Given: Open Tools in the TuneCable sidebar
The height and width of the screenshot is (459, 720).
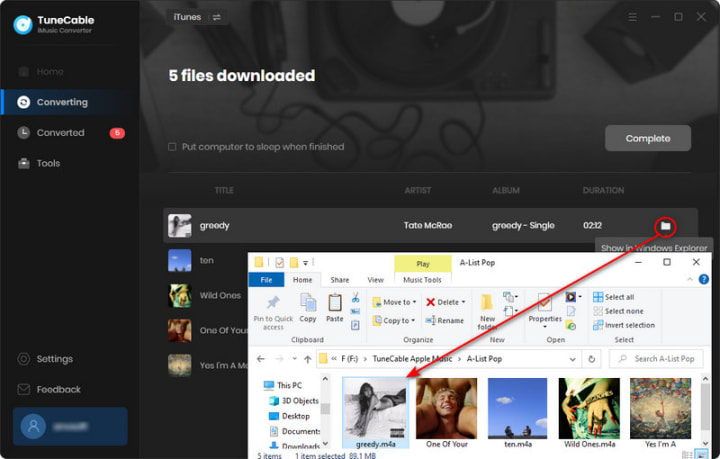Looking at the screenshot, I should [39, 163].
